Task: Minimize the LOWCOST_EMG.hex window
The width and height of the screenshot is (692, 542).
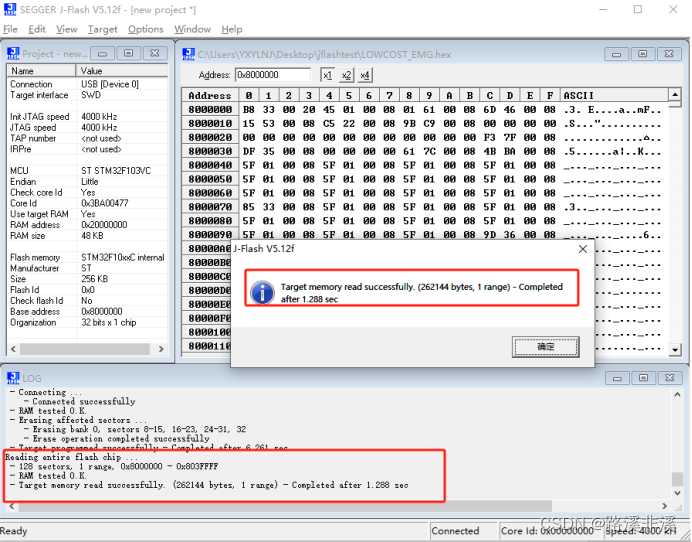Action: point(617,54)
